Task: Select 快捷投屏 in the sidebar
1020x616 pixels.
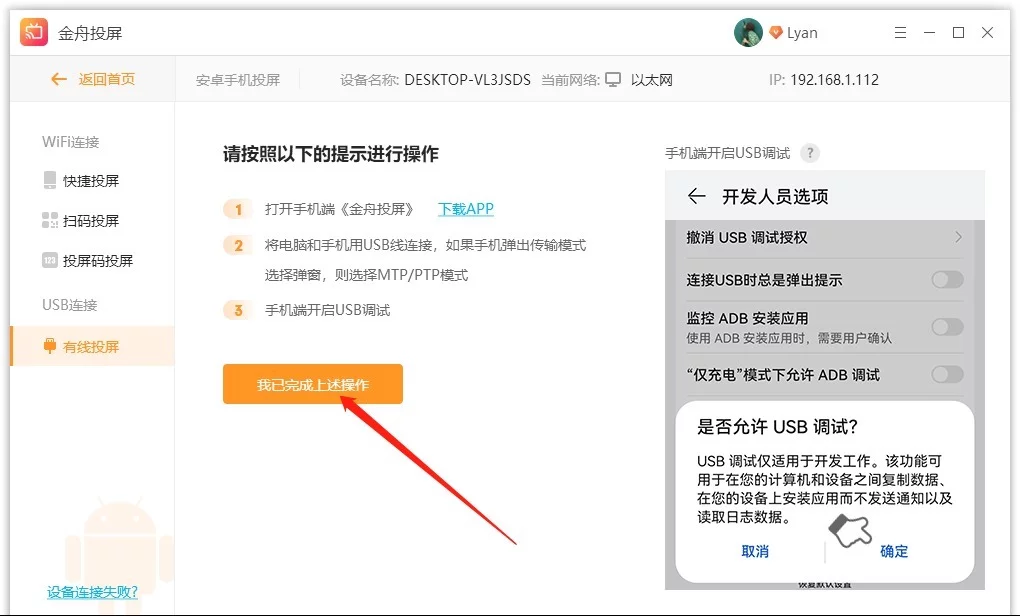Action: (92, 180)
